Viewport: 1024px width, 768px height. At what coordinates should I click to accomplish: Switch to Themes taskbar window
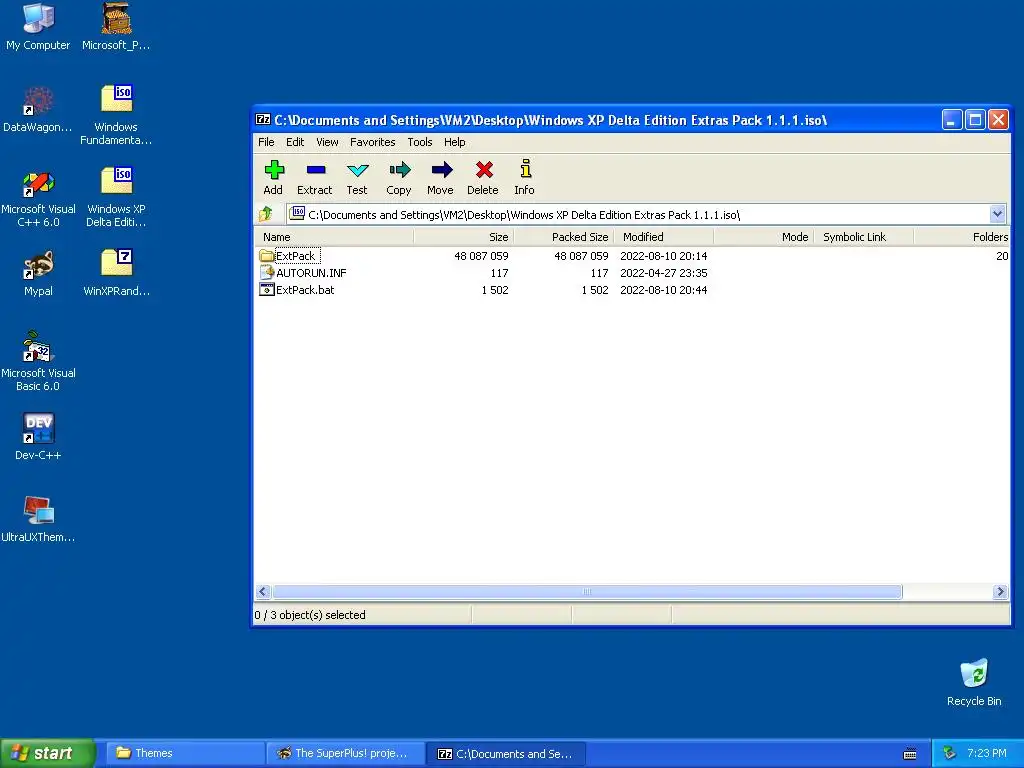[x=185, y=754]
